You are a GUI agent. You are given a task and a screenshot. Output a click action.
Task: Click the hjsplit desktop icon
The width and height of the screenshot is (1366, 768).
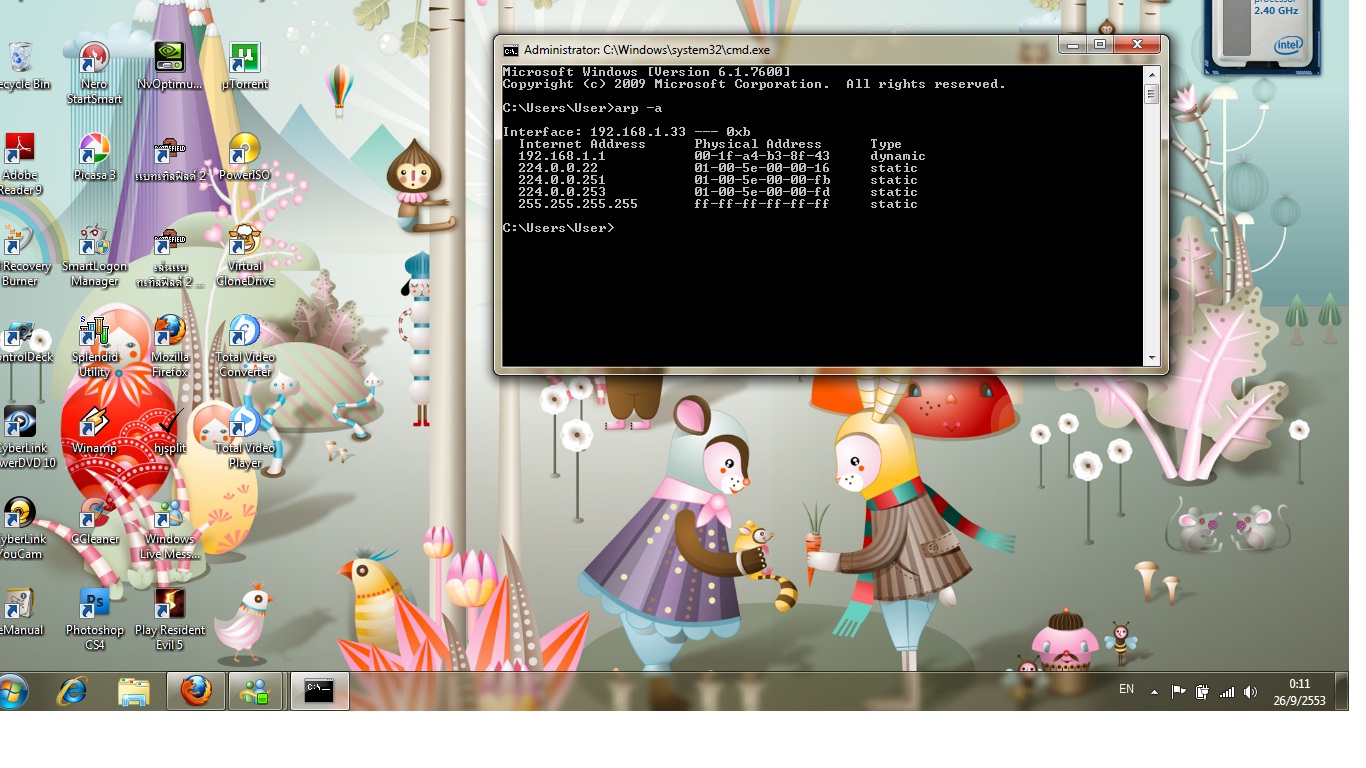point(170,430)
